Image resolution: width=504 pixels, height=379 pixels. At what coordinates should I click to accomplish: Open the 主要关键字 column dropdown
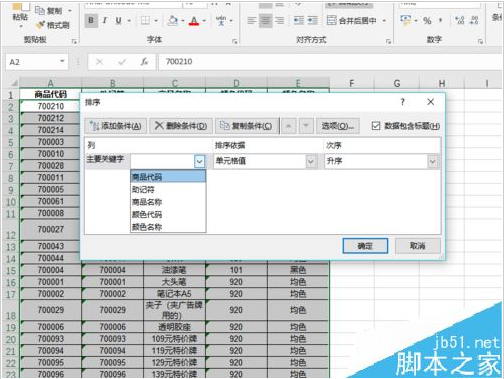tap(199, 162)
